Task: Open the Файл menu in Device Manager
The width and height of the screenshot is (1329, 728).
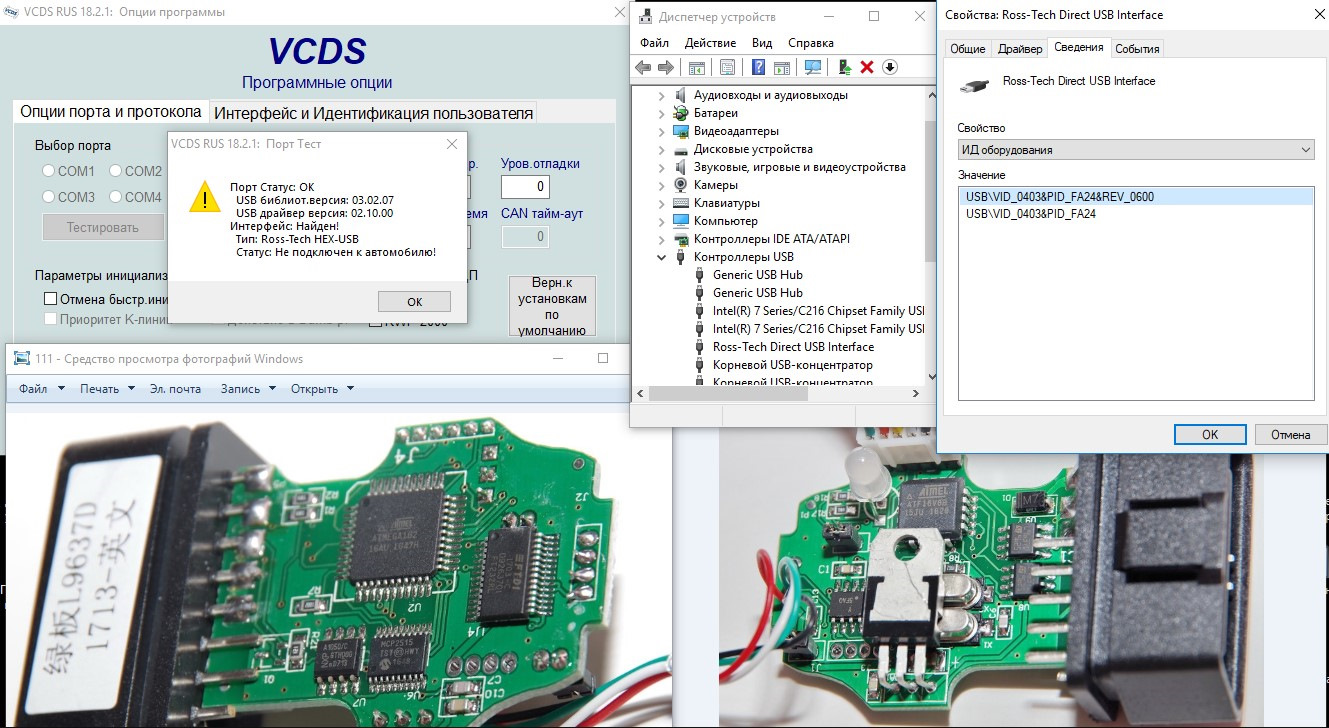Action: [x=655, y=43]
